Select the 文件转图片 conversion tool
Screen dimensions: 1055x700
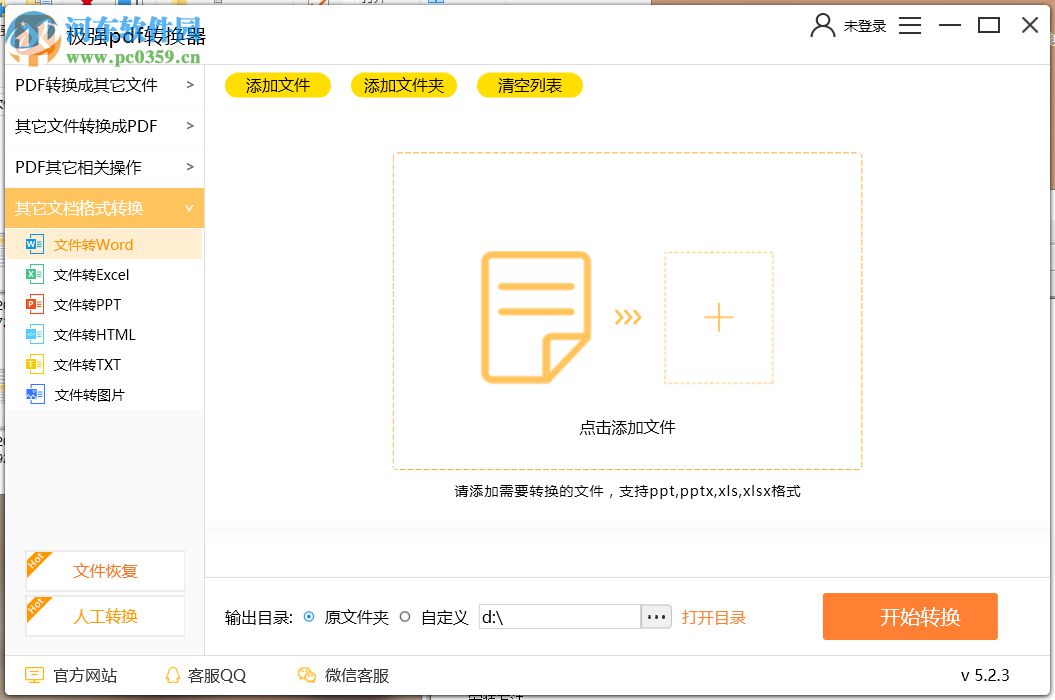click(90, 394)
